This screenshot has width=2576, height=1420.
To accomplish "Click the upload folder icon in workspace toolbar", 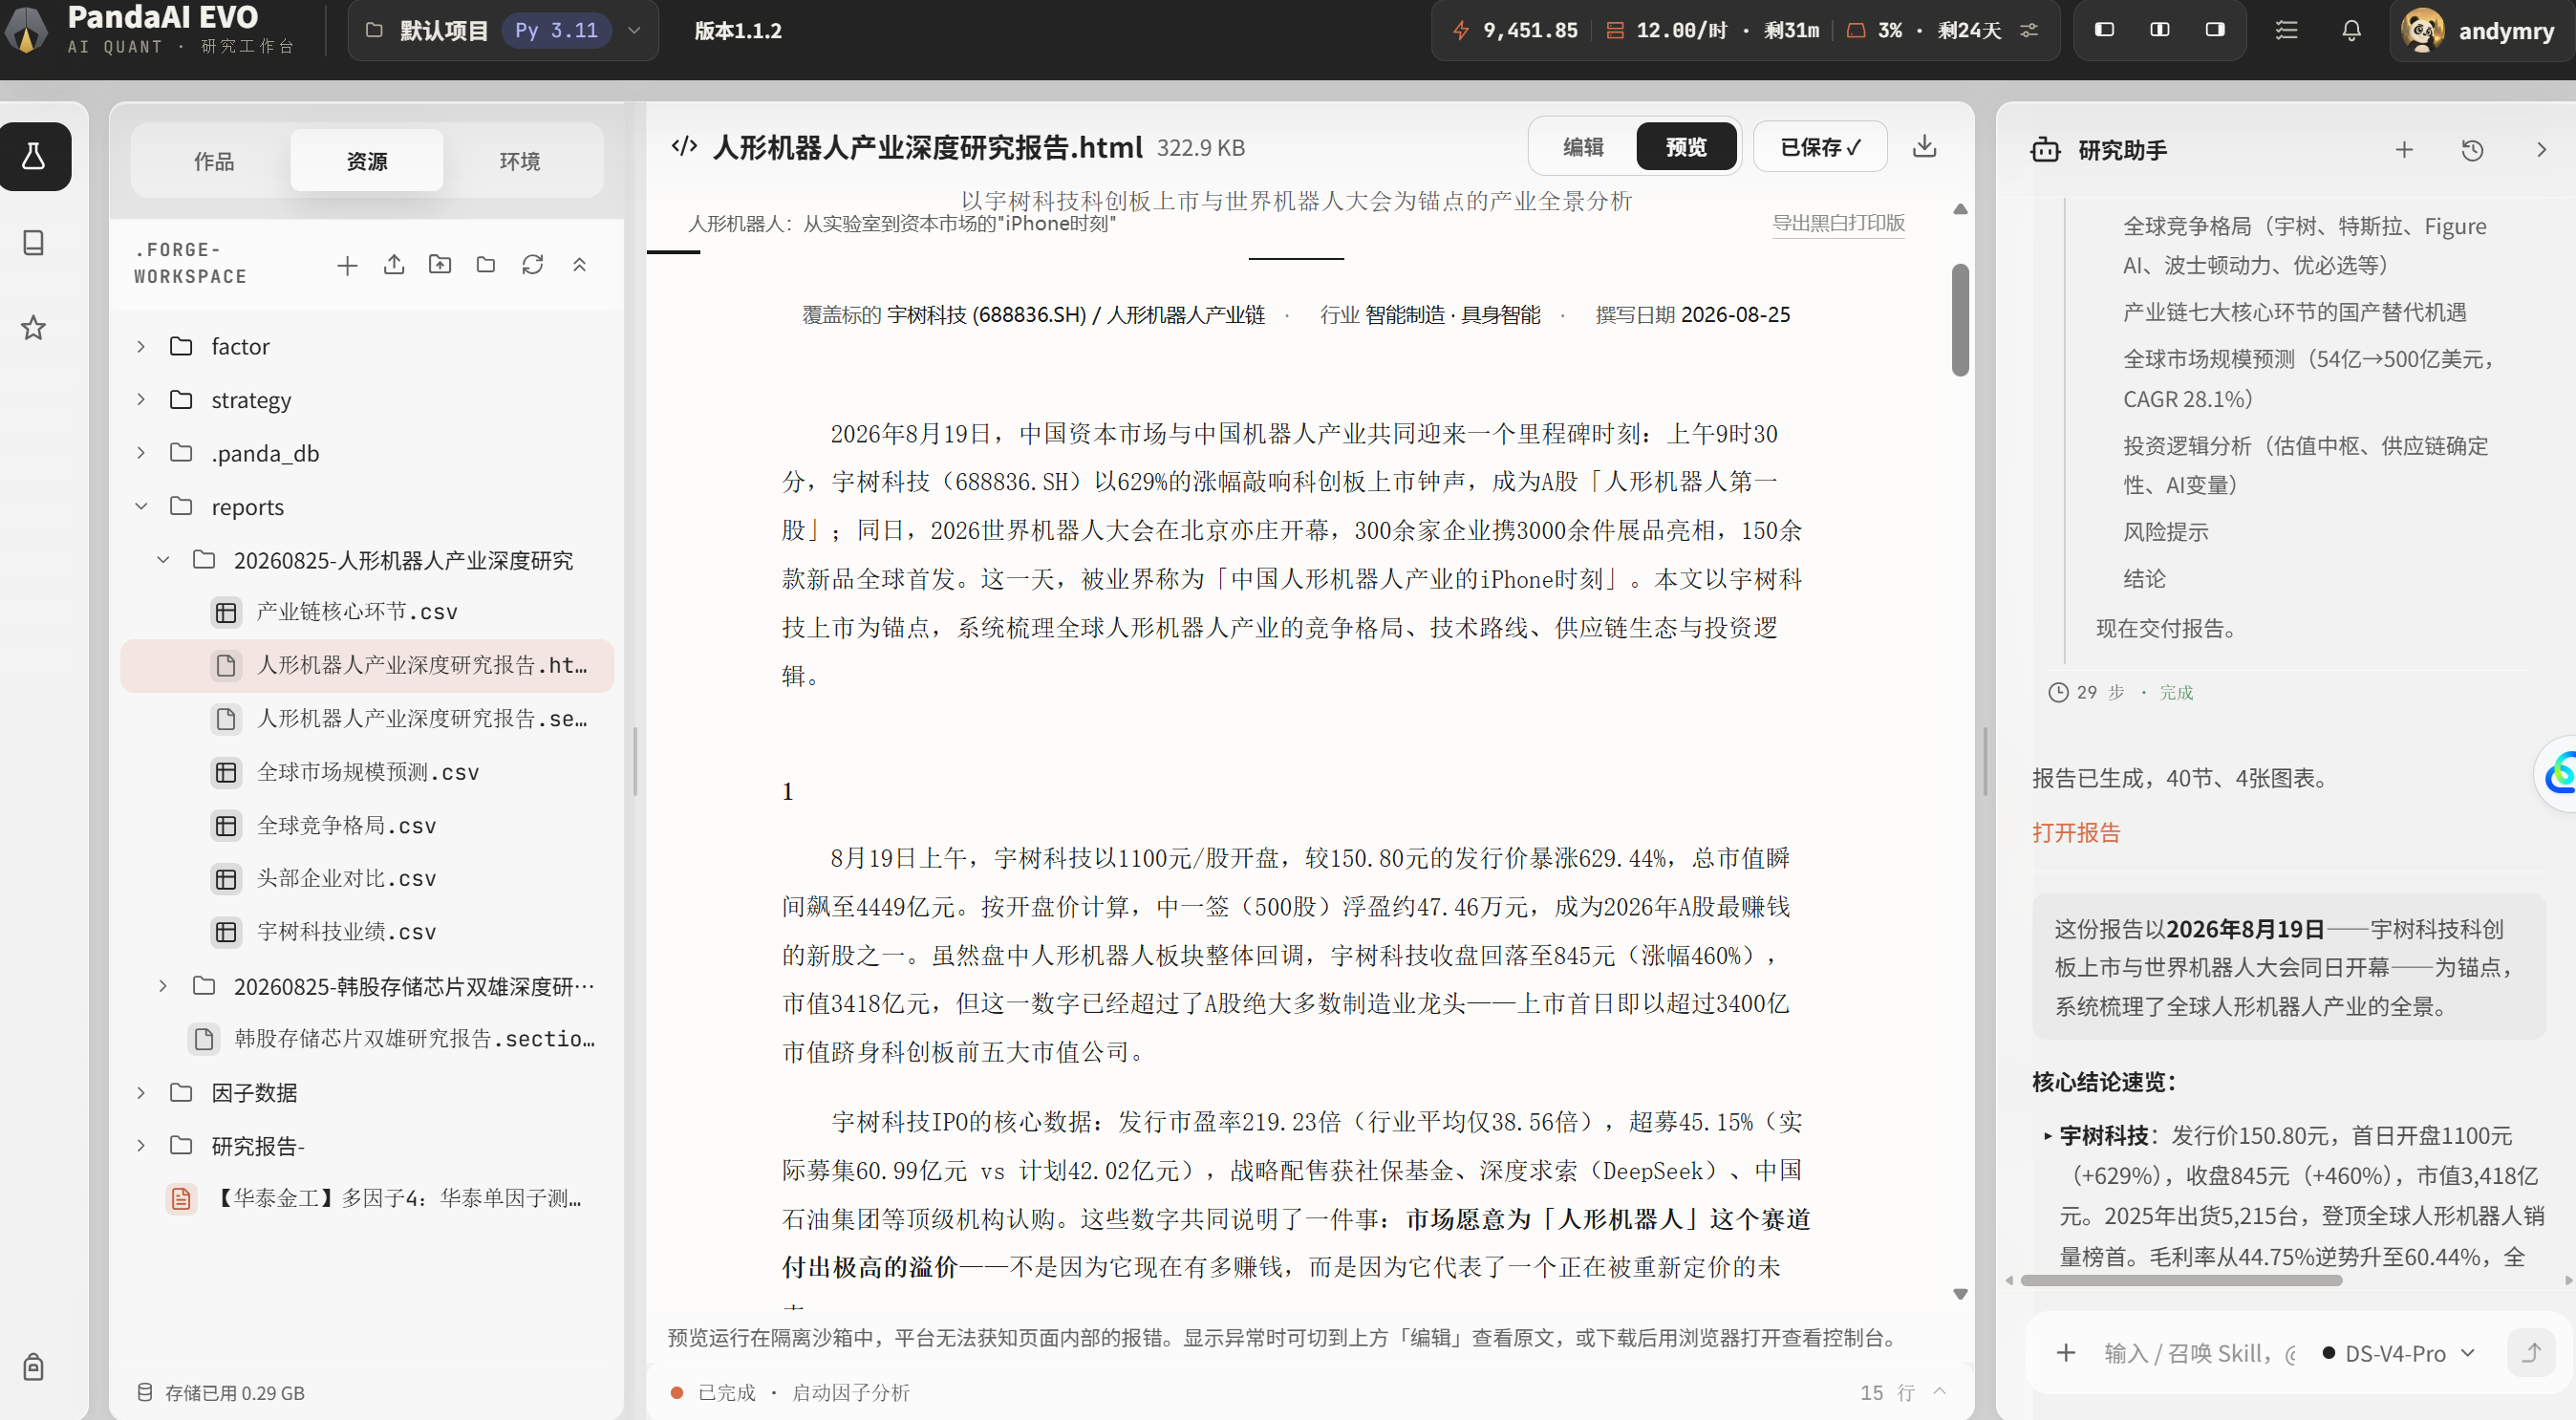I will pos(440,265).
